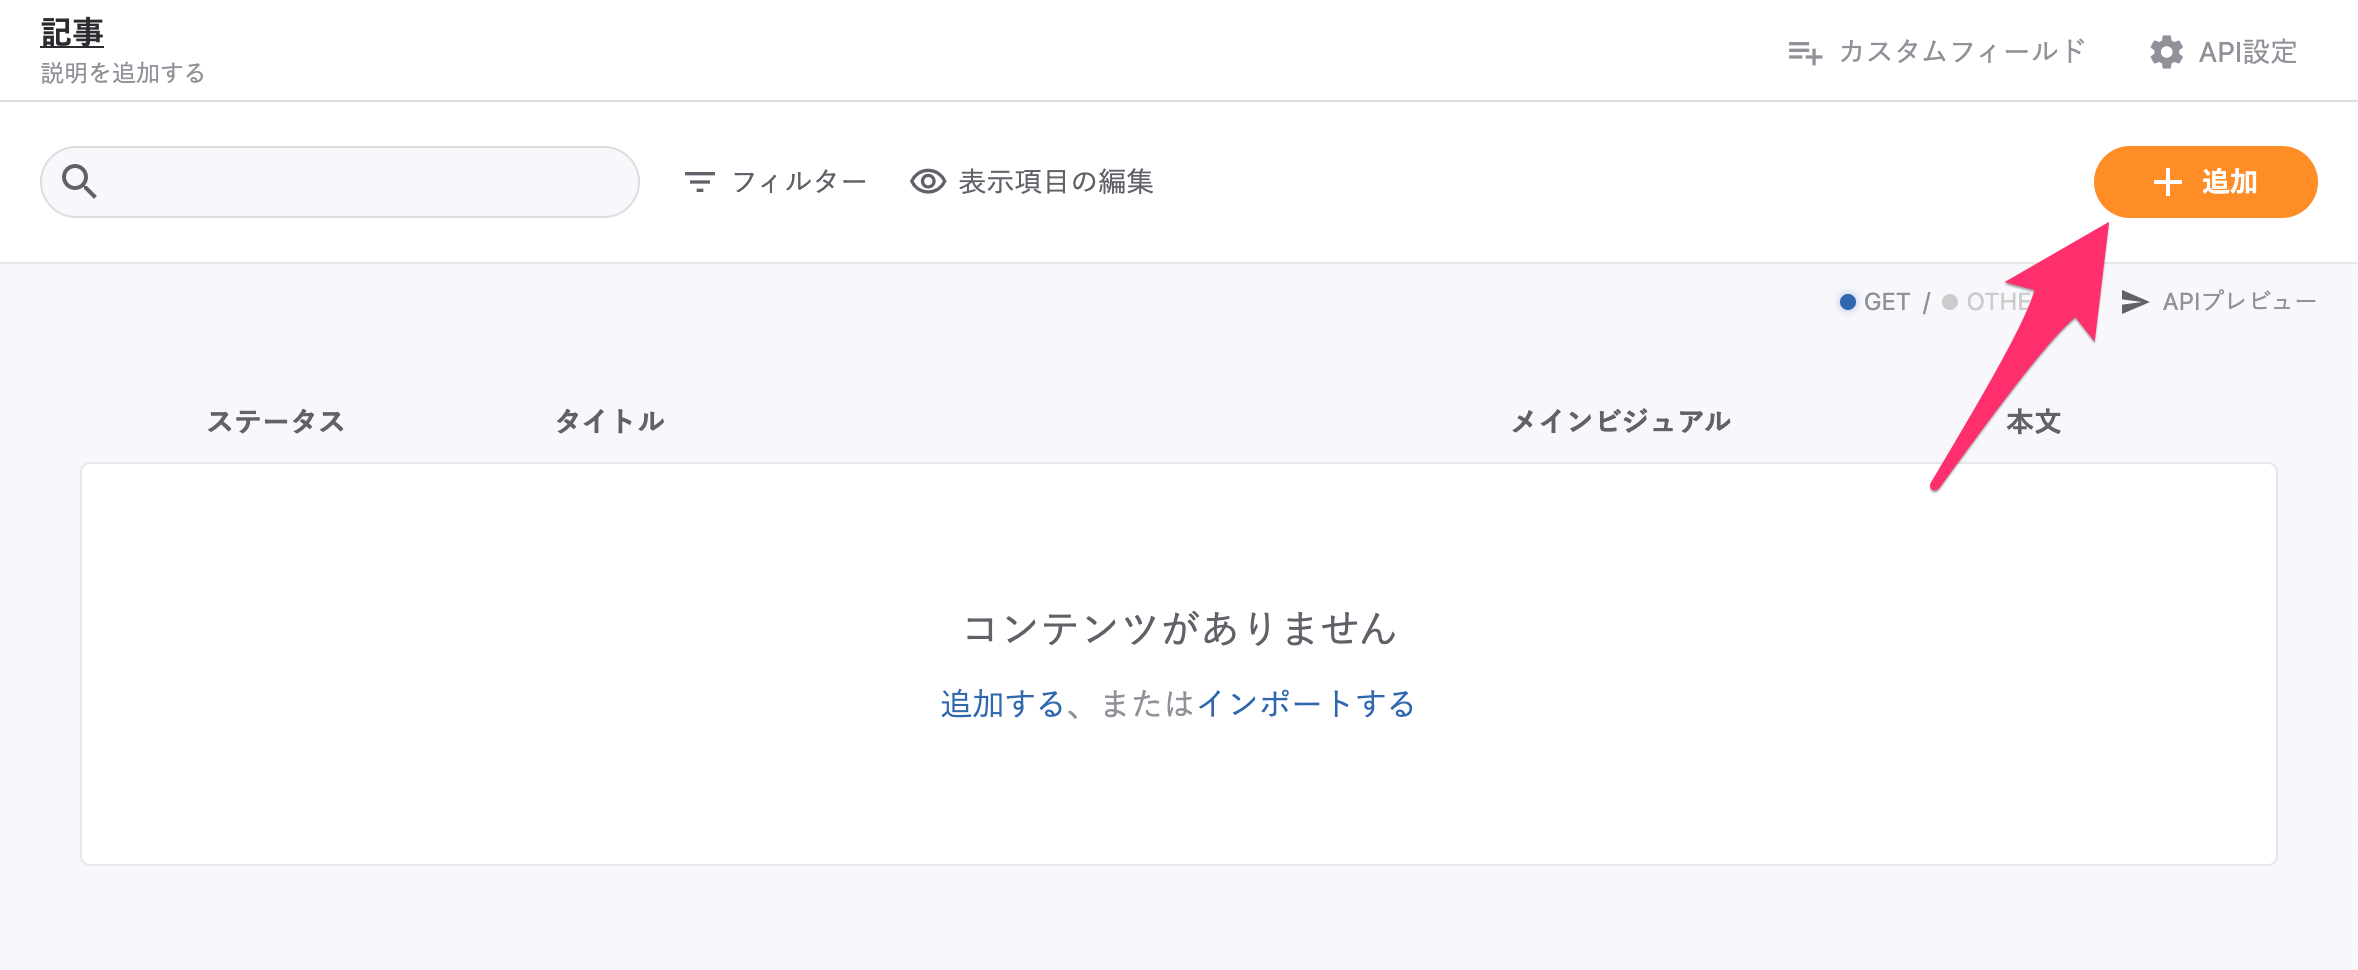This screenshot has width=2358, height=970.
Task: Click the インポートする import link
Action: point(1306,704)
